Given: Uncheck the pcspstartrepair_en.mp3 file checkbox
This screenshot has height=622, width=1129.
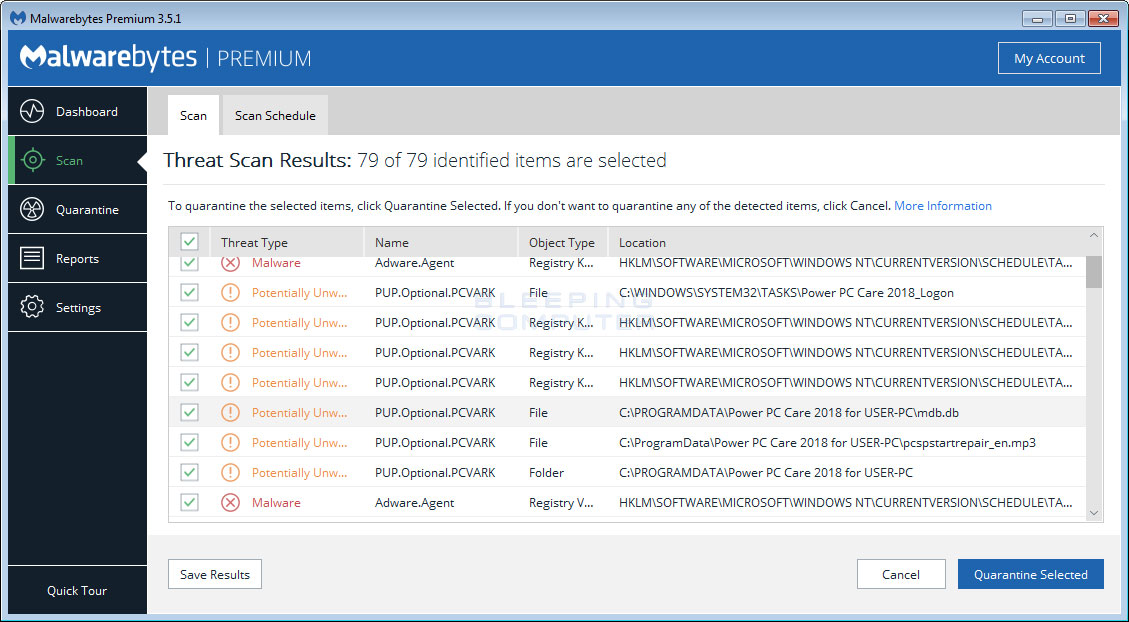Looking at the screenshot, I should (x=189, y=443).
